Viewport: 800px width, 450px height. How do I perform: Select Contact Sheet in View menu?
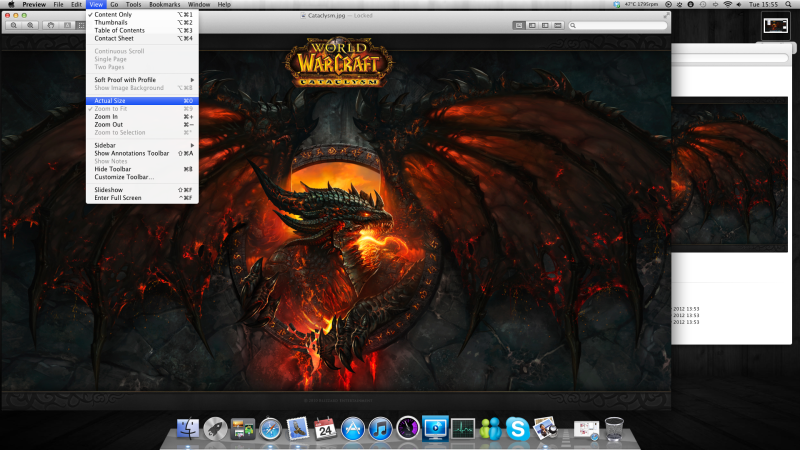142,38
